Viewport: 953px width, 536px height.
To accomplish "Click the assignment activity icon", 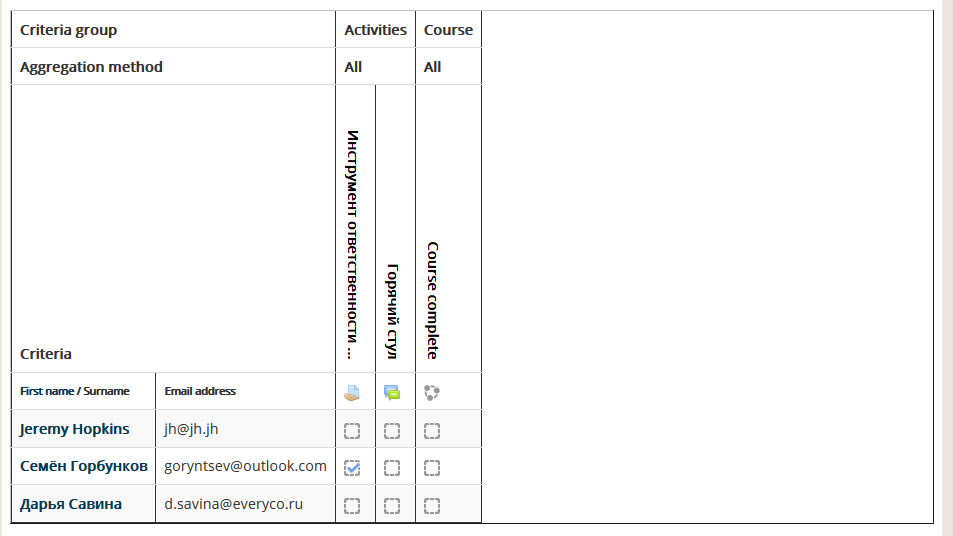I will [352, 393].
